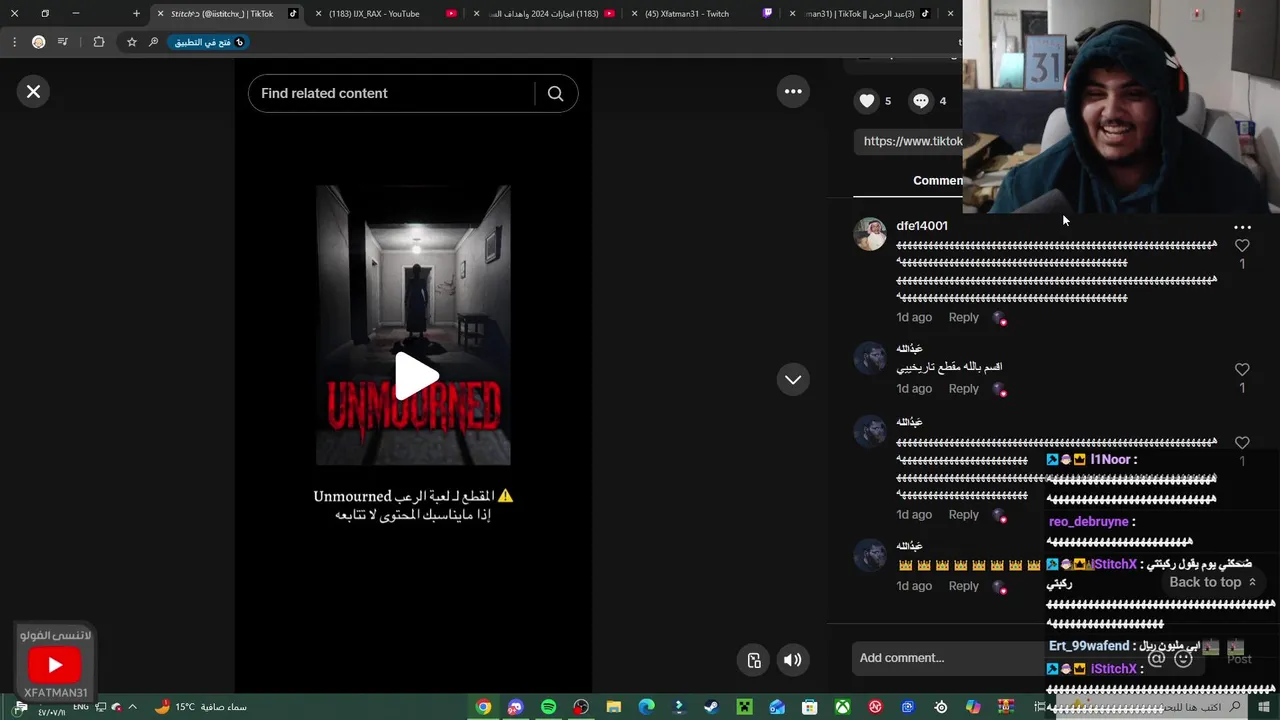Click the ENG language indicator
The image size is (1280, 720).
tap(81, 707)
